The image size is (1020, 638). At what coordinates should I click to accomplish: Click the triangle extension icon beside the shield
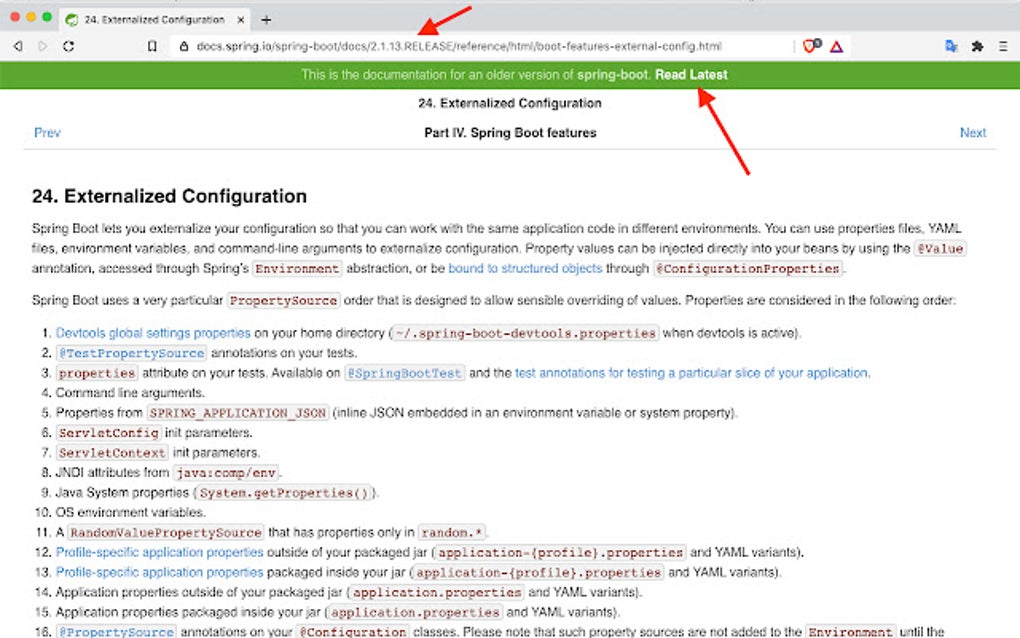pos(834,45)
